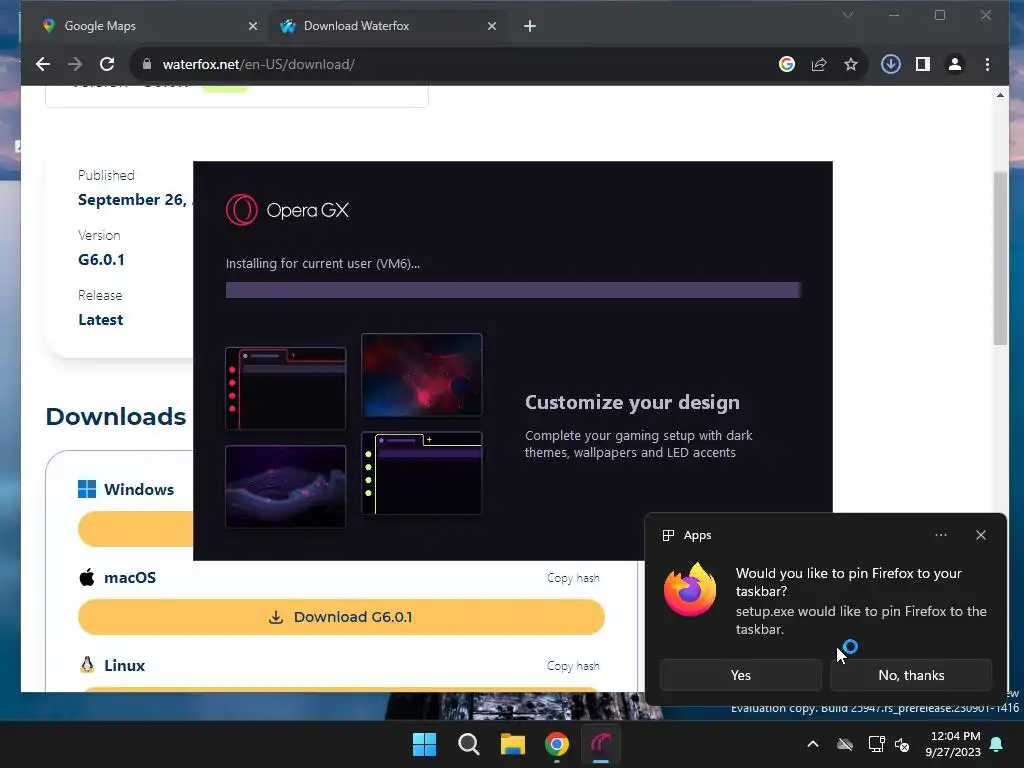Click the 'G6.0.1' version text

pos(101,260)
